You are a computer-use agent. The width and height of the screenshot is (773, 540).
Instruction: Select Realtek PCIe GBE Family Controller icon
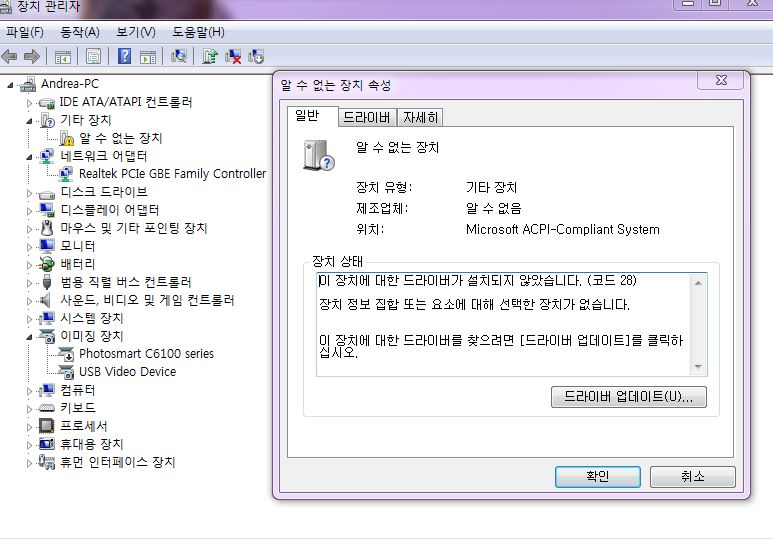pos(66,174)
